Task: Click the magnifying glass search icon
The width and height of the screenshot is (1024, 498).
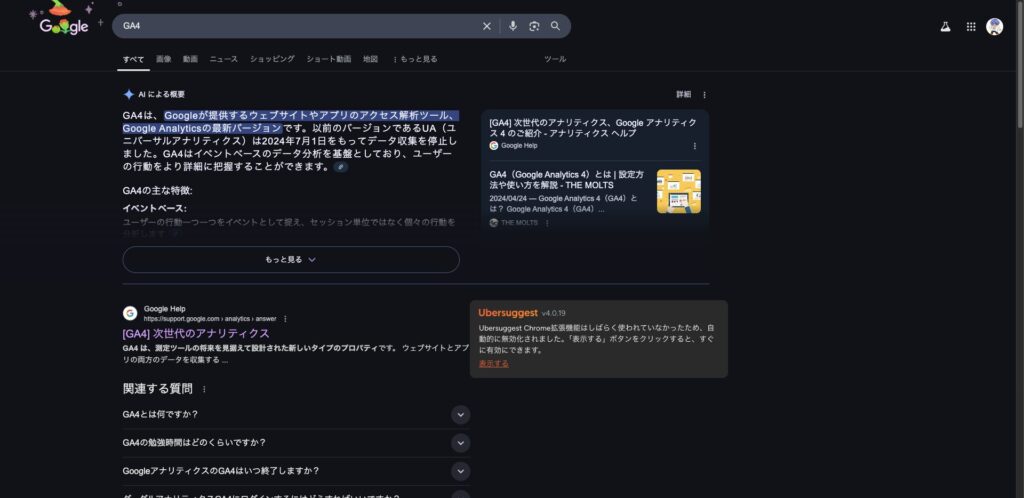Action: pyautogui.click(x=555, y=26)
